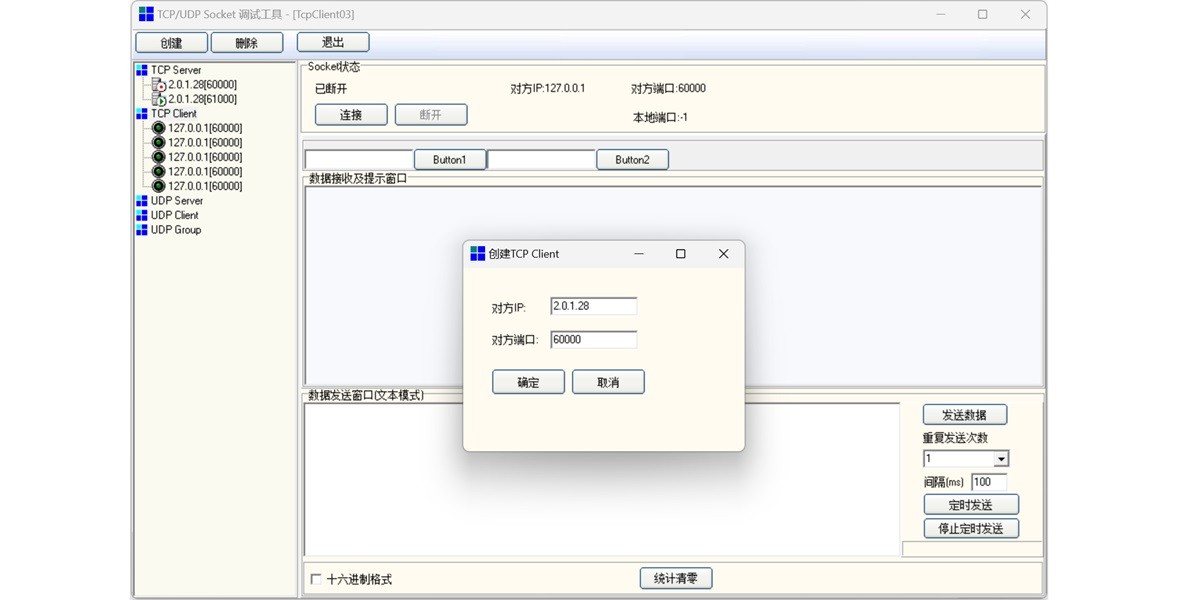Click the 对方端口 input showing 60000

coord(593,339)
